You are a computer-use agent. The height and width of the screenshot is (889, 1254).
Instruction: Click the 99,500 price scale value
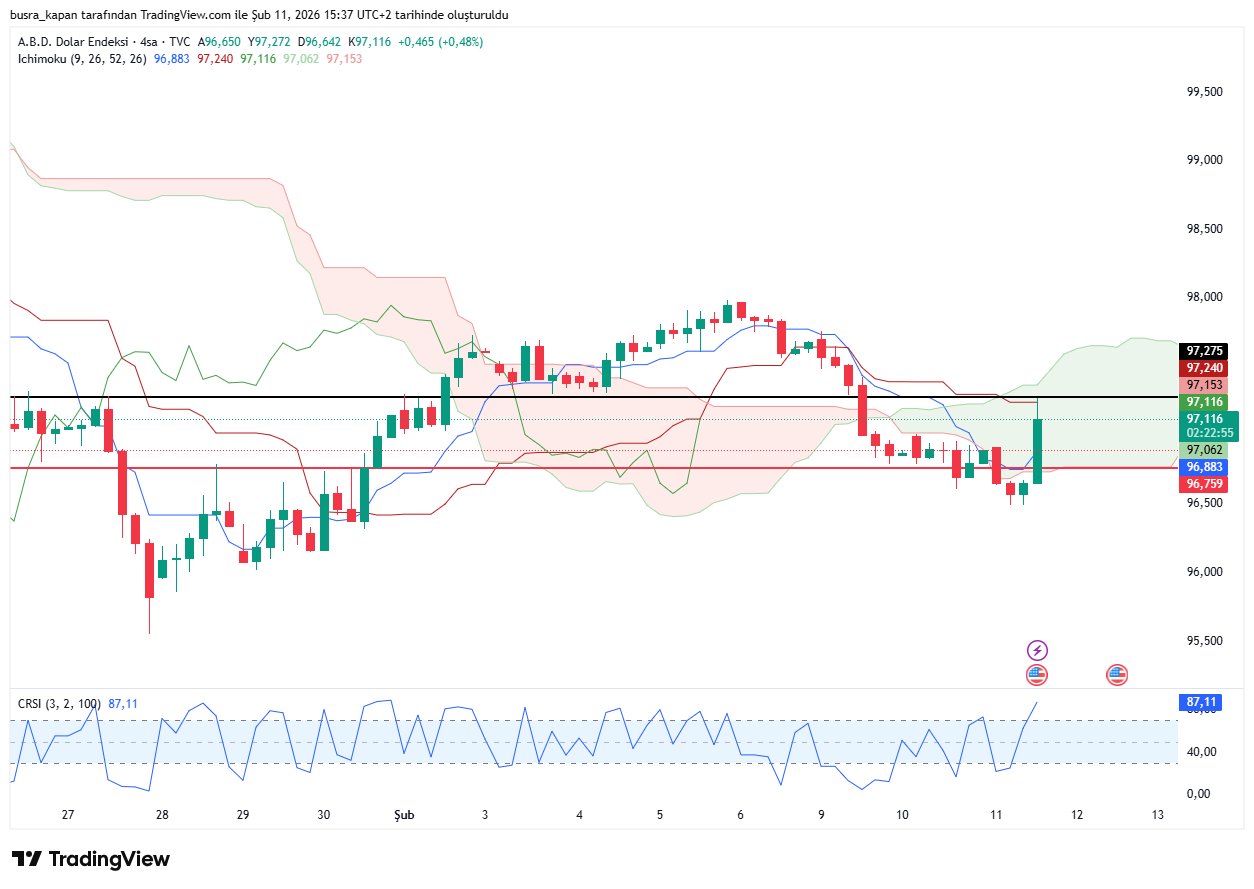click(x=1204, y=91)
